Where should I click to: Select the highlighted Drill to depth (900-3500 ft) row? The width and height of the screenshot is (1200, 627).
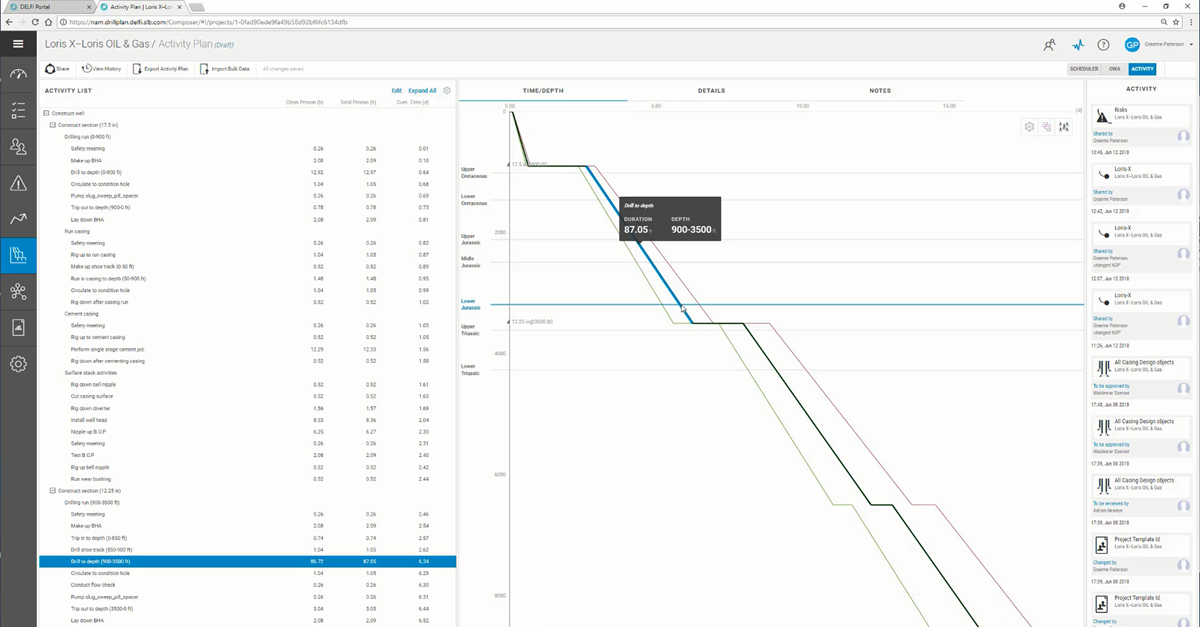tap(247, 561)
